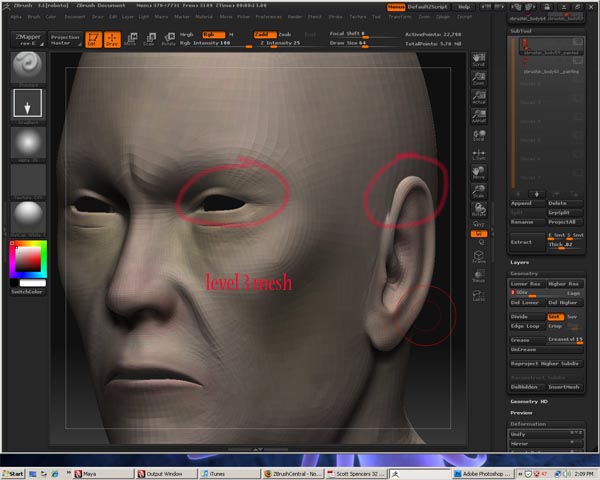The image size is (600, 480).
Task: Click Higher Res subdivision button
Action: coord(565,284)
